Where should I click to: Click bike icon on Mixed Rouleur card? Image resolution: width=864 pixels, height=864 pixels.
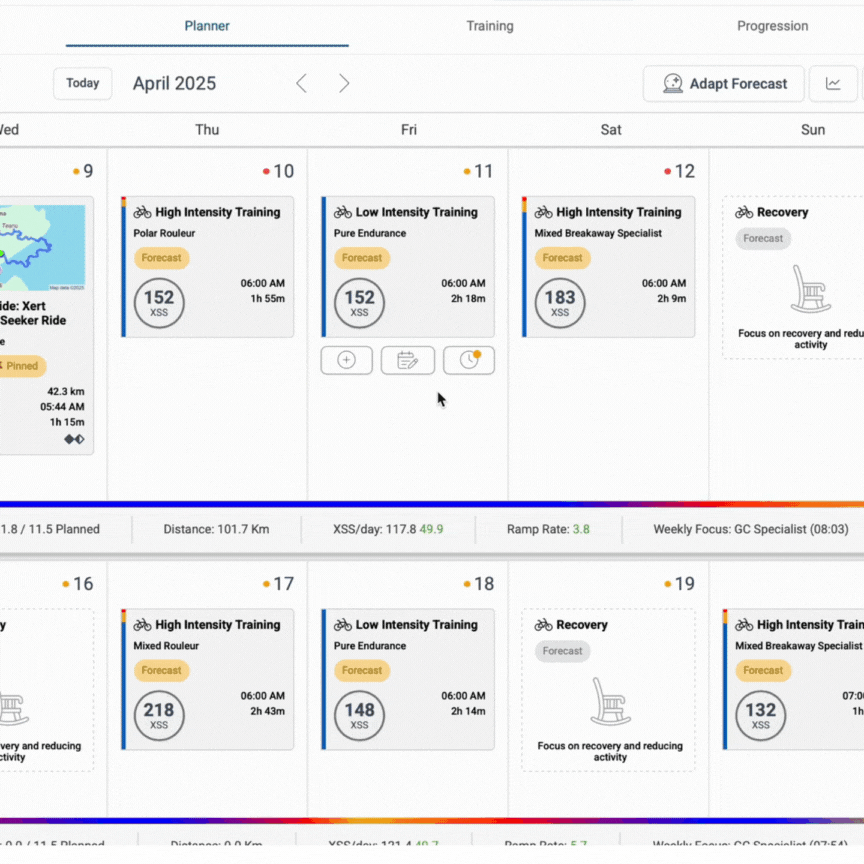click(142, 625)
